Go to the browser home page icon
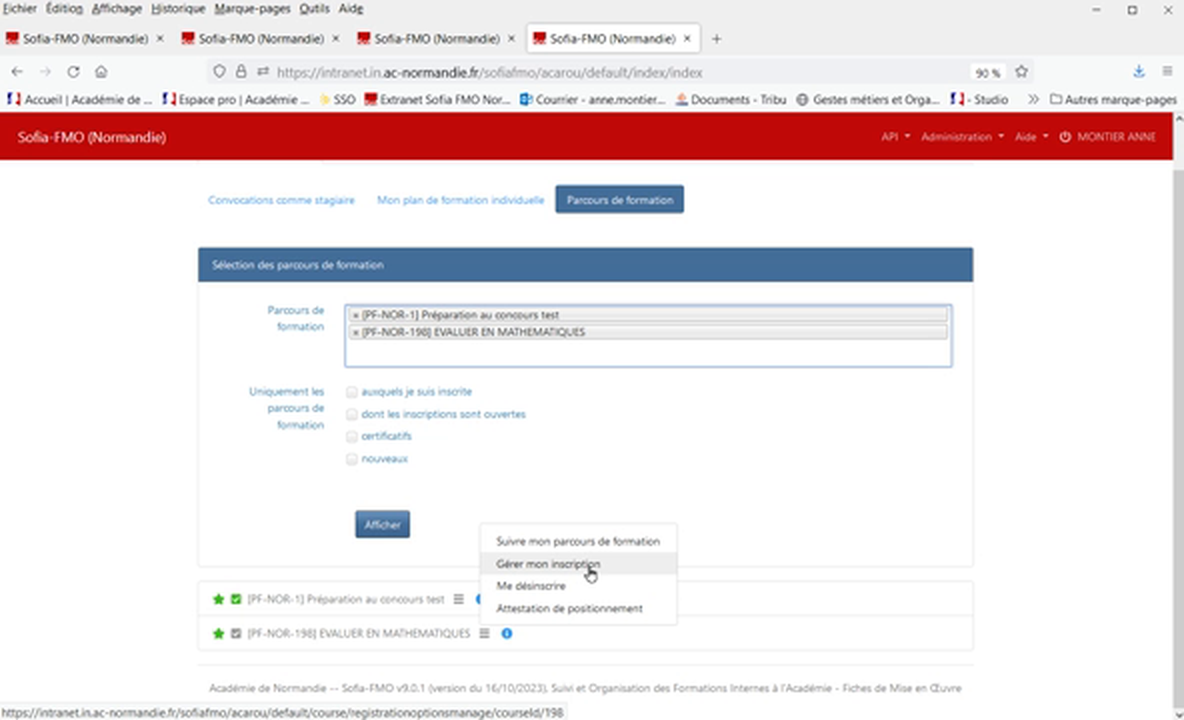 tap(101, 72)
